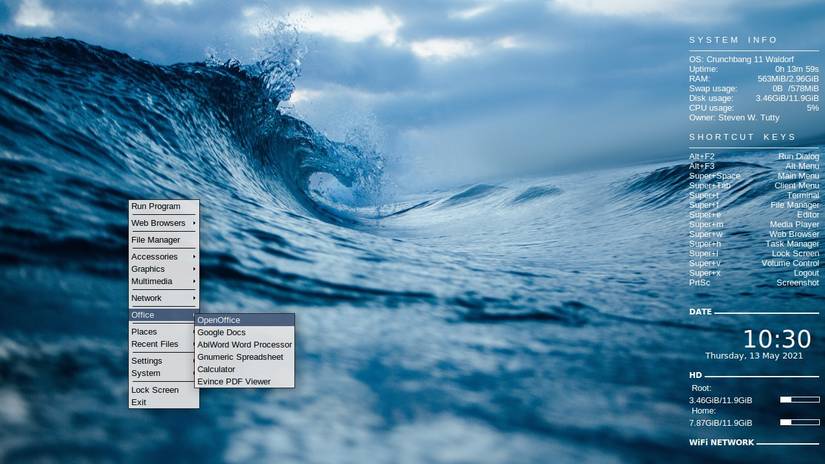Viewport: 825px width, 464px height.
Task: Click the Super+x Logout shortcut row
Action: tap(754, 273)
